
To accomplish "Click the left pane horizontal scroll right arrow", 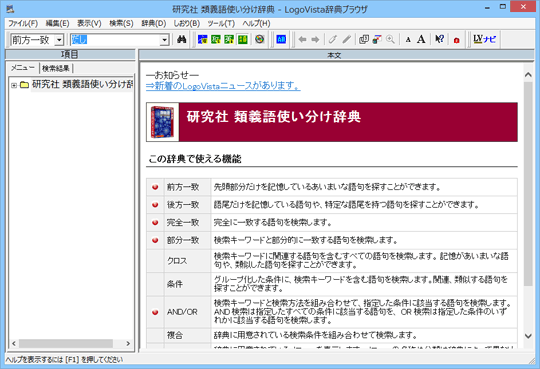I will pos(128,344).
